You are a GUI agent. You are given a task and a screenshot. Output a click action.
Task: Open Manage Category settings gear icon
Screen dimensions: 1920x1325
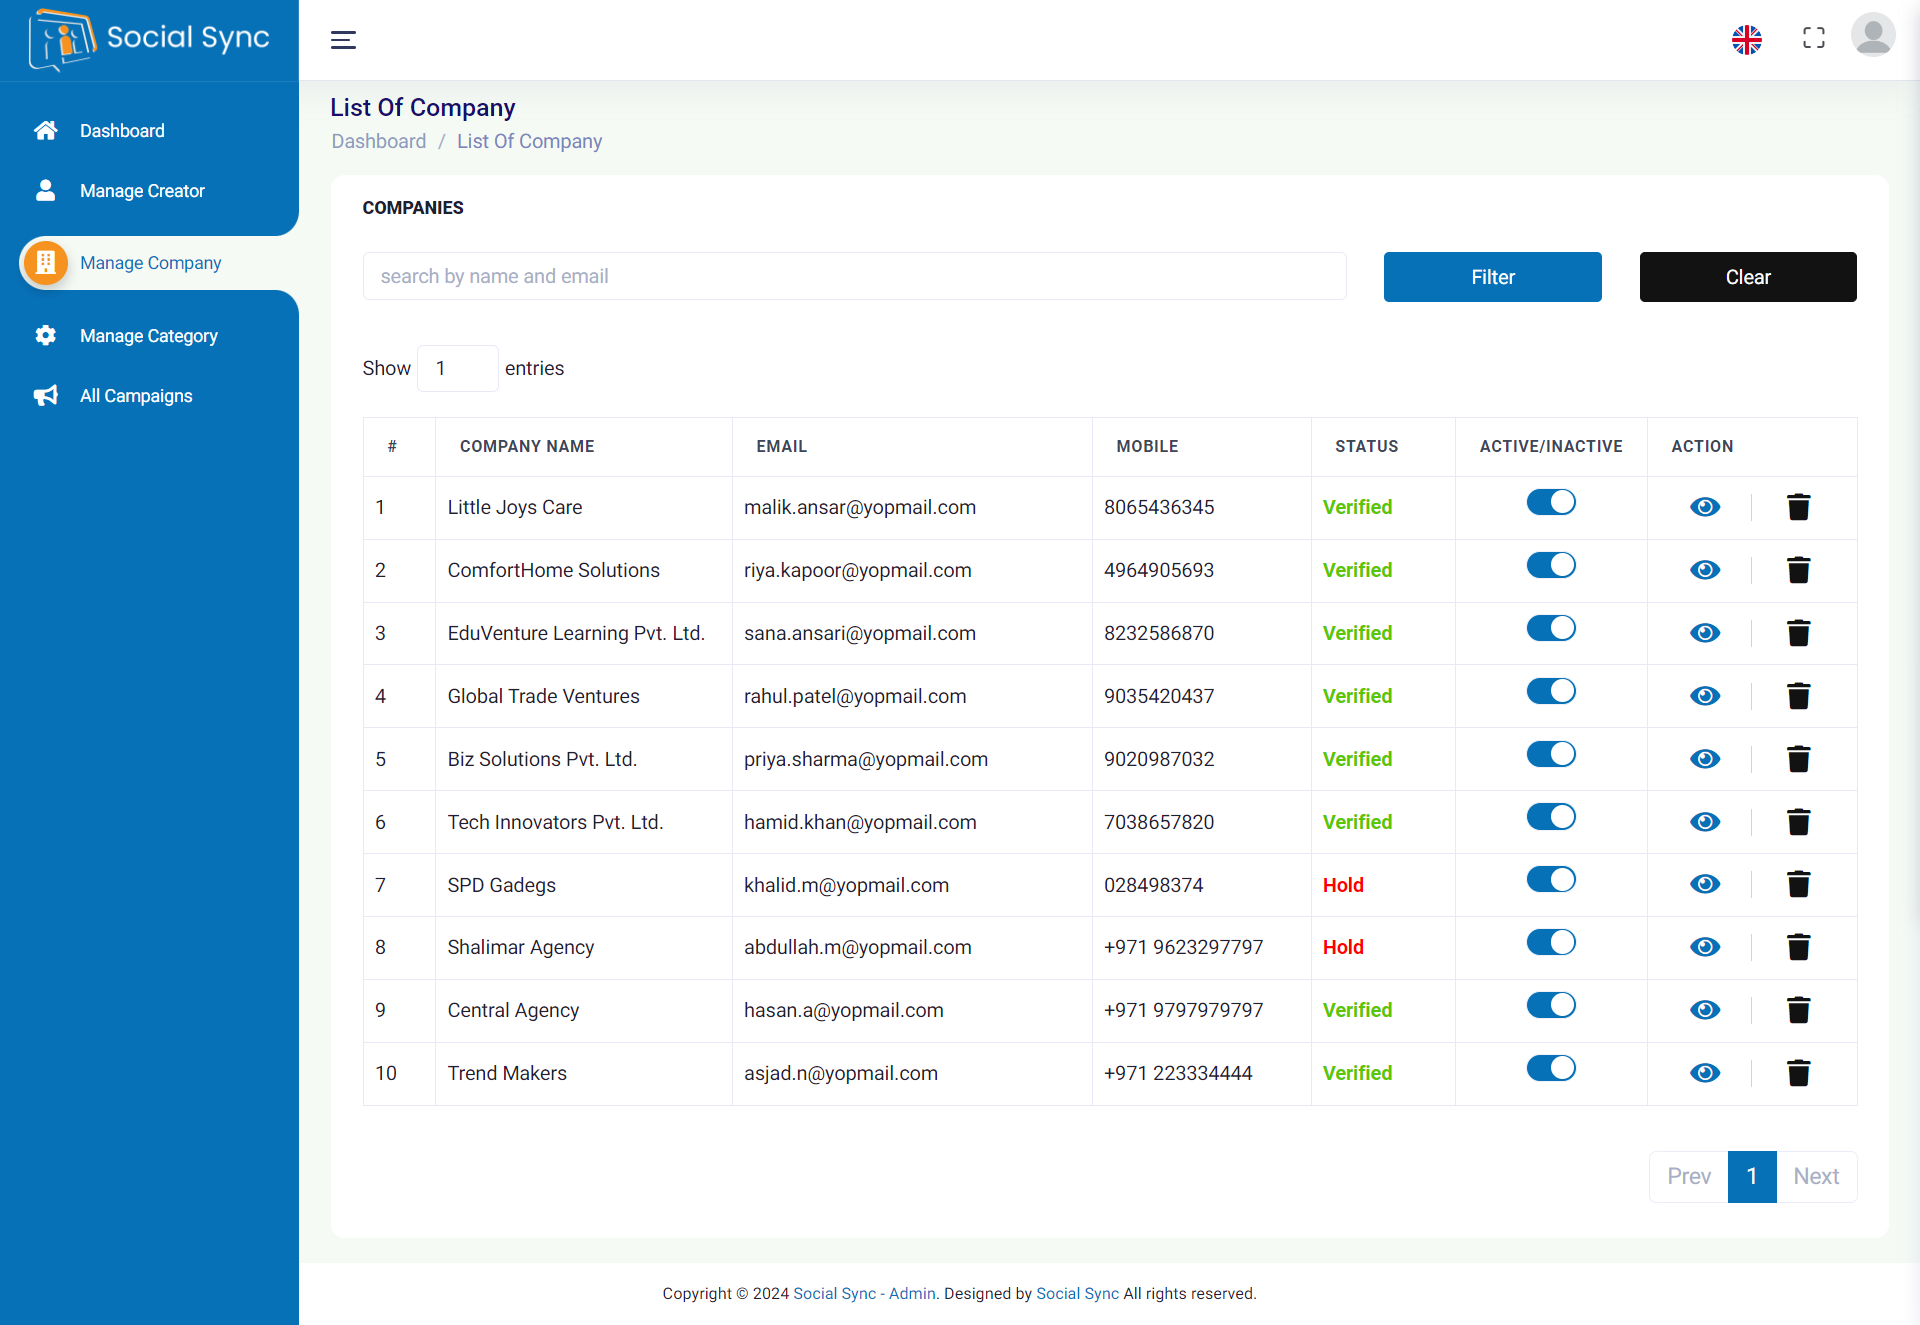pyautogui.click(x=45, y=336)
